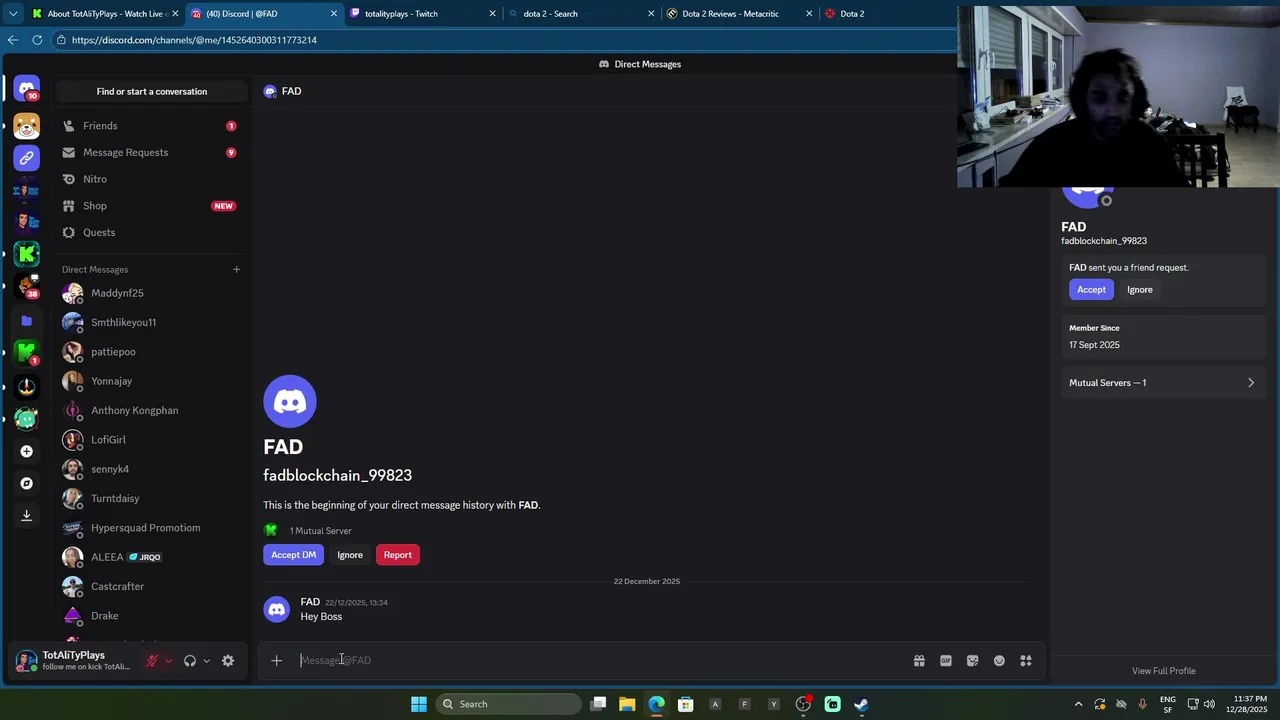Click Ignore button under chat intro

pos(350,555)
